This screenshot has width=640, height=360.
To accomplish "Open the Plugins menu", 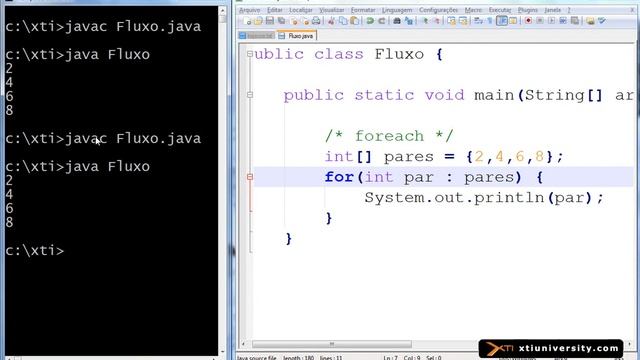I will [x=527, y=10].
